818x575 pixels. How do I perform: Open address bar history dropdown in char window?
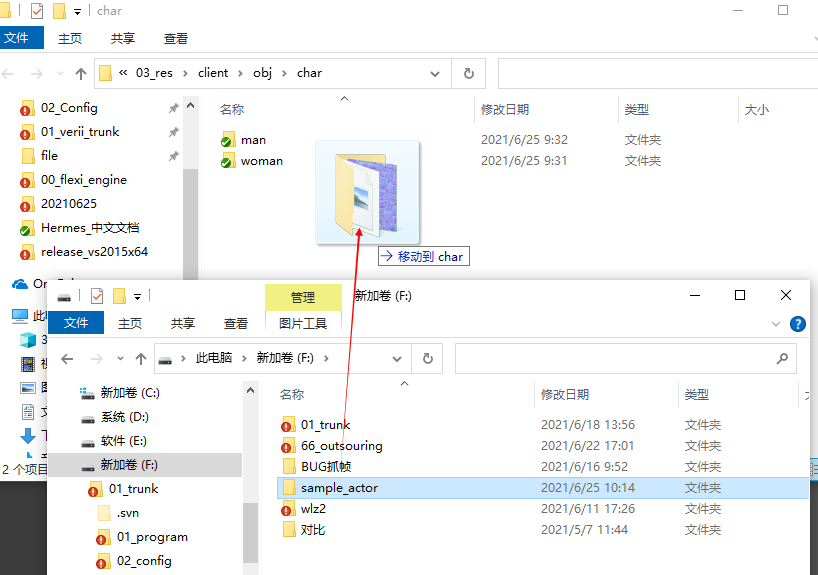click(x=435, y=73)
